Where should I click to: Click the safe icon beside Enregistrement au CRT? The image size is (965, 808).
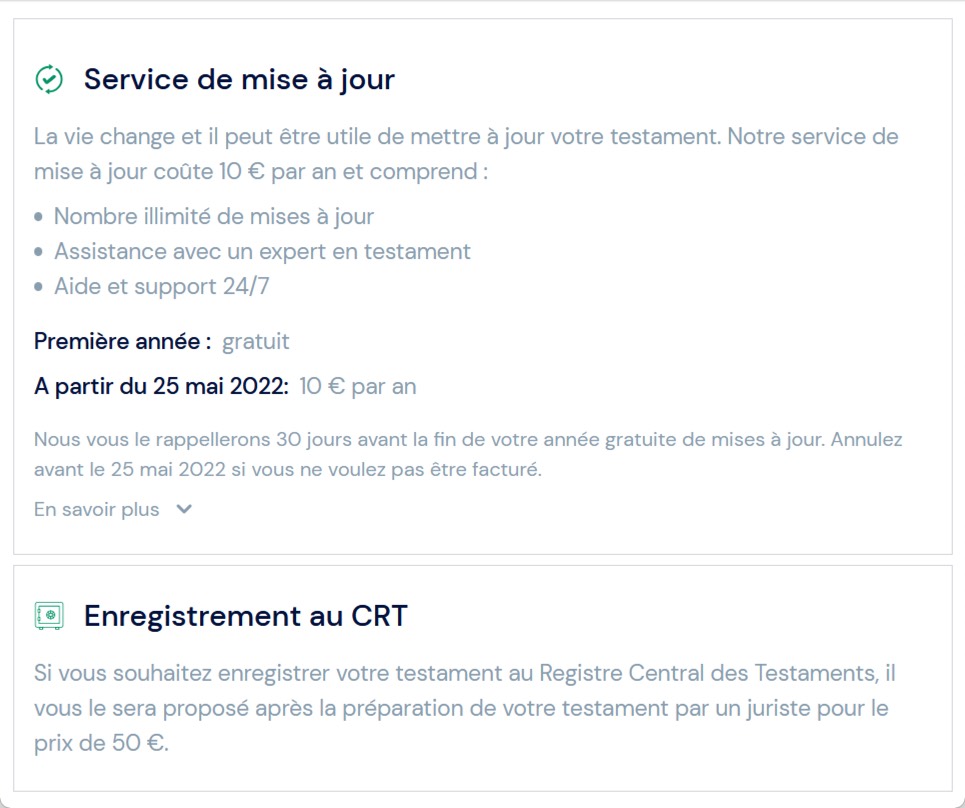(49, 616)
